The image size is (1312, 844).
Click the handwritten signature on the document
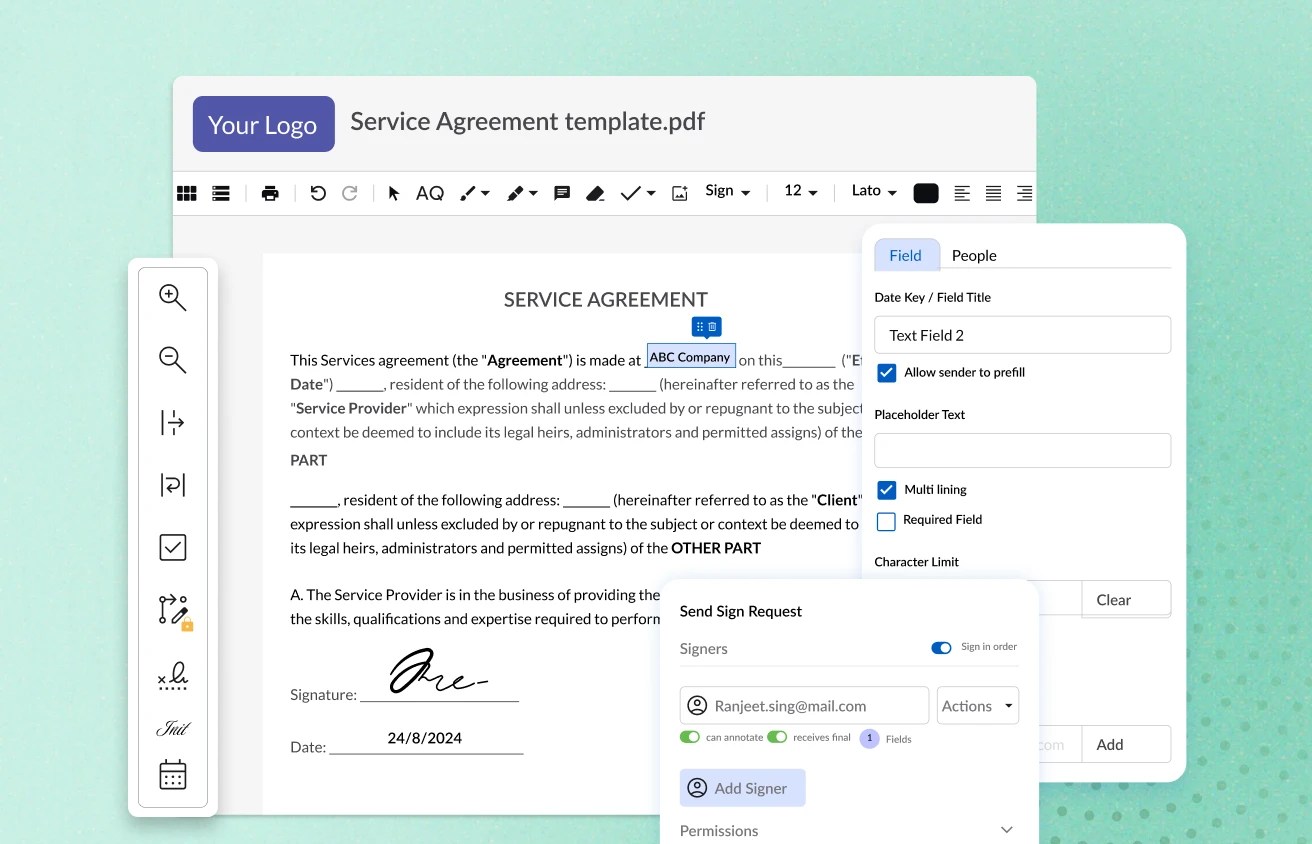438,671
